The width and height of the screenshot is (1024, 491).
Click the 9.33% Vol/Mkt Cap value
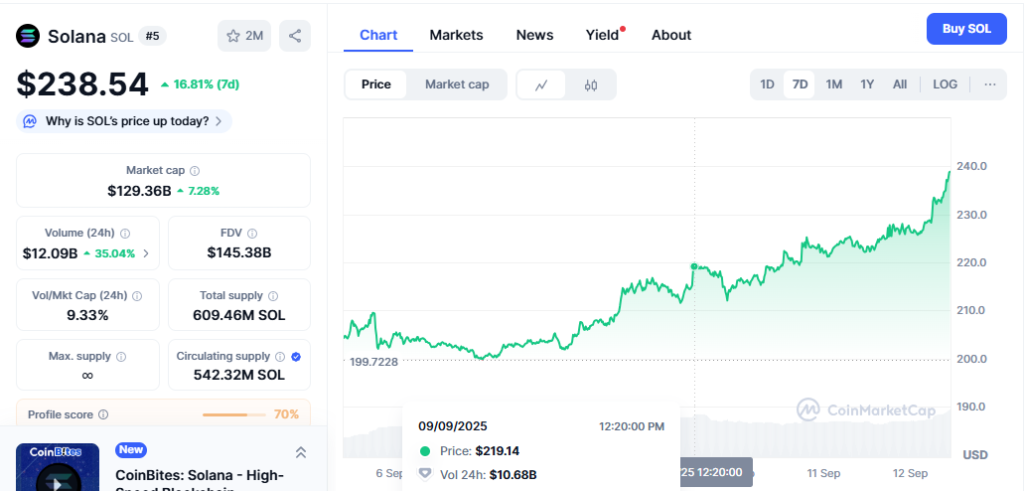(x=88, y=315)
